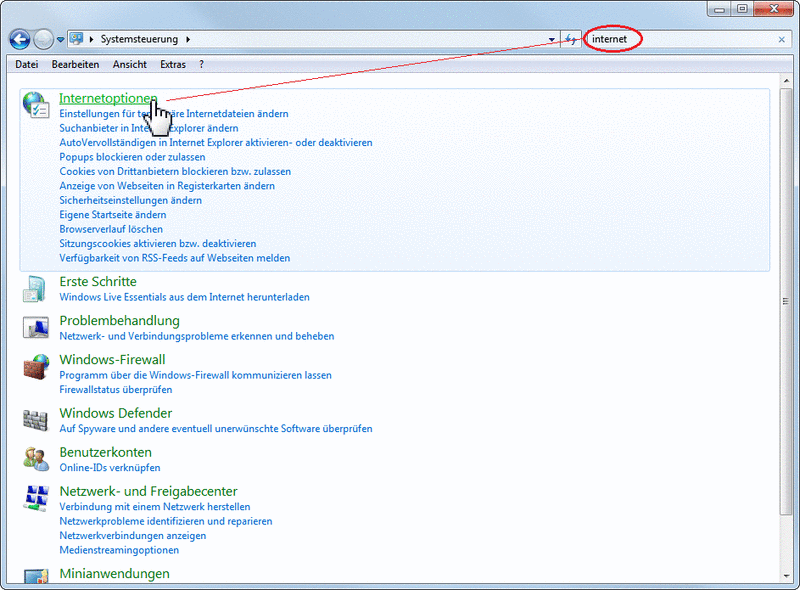Open the Windows-Firewall heading

pyautogui.click(x=112, y=360)
